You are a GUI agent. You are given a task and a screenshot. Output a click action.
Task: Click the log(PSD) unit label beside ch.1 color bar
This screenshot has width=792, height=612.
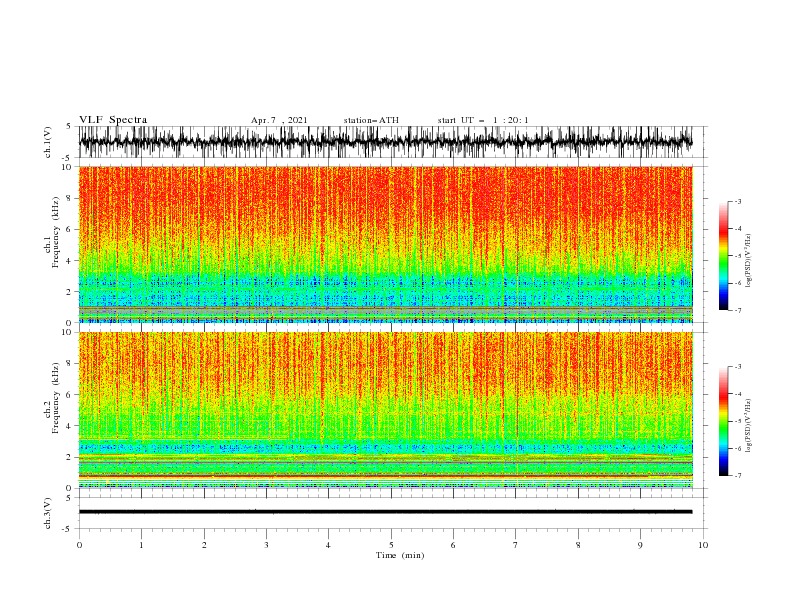[749, 261]
